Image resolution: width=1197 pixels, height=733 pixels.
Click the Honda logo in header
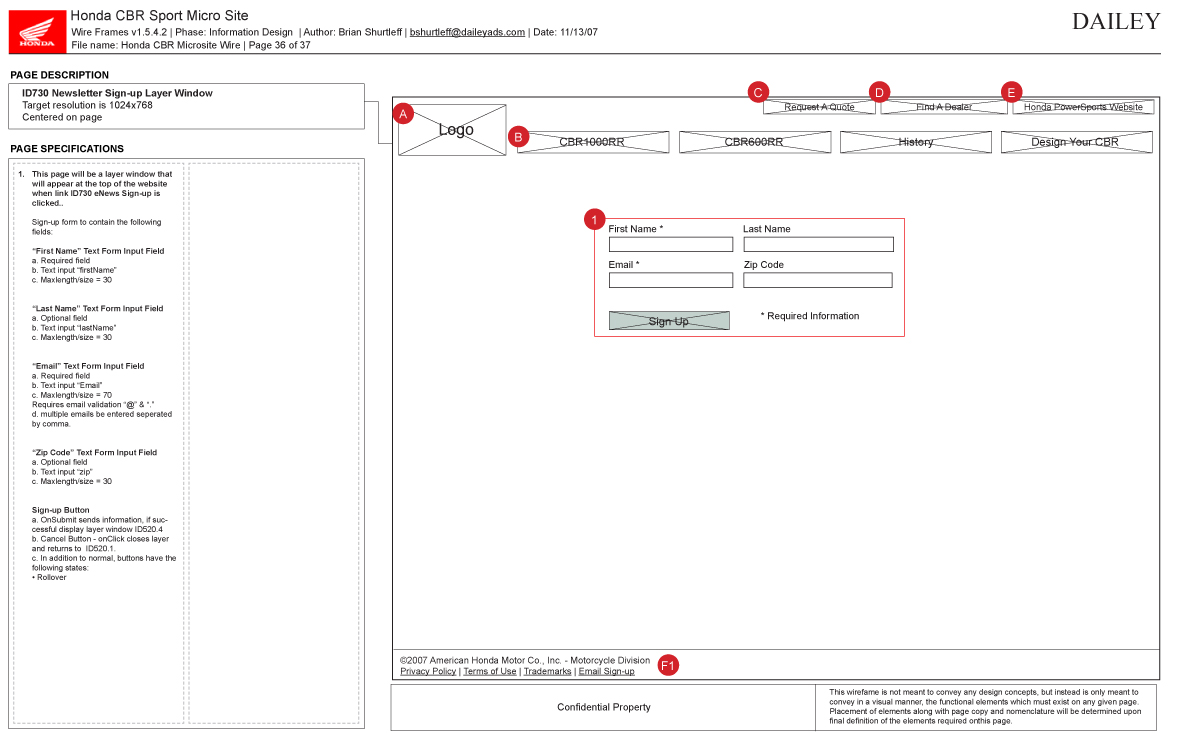click(37, 30)
